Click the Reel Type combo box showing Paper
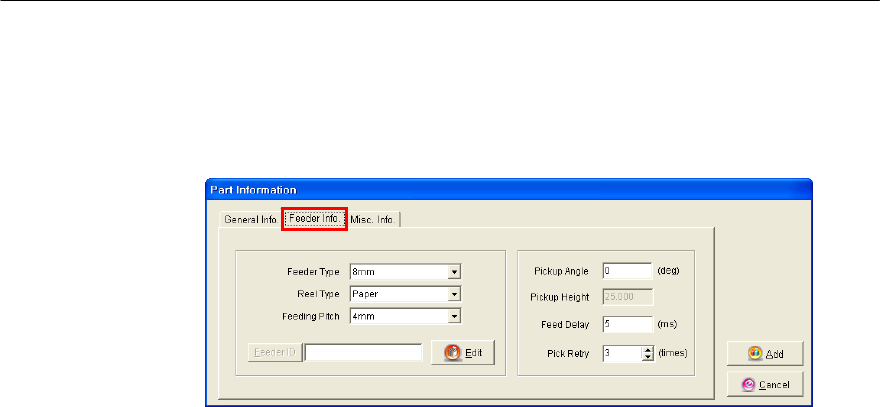This screenshot has height=407, width=880. coord(405,294)
